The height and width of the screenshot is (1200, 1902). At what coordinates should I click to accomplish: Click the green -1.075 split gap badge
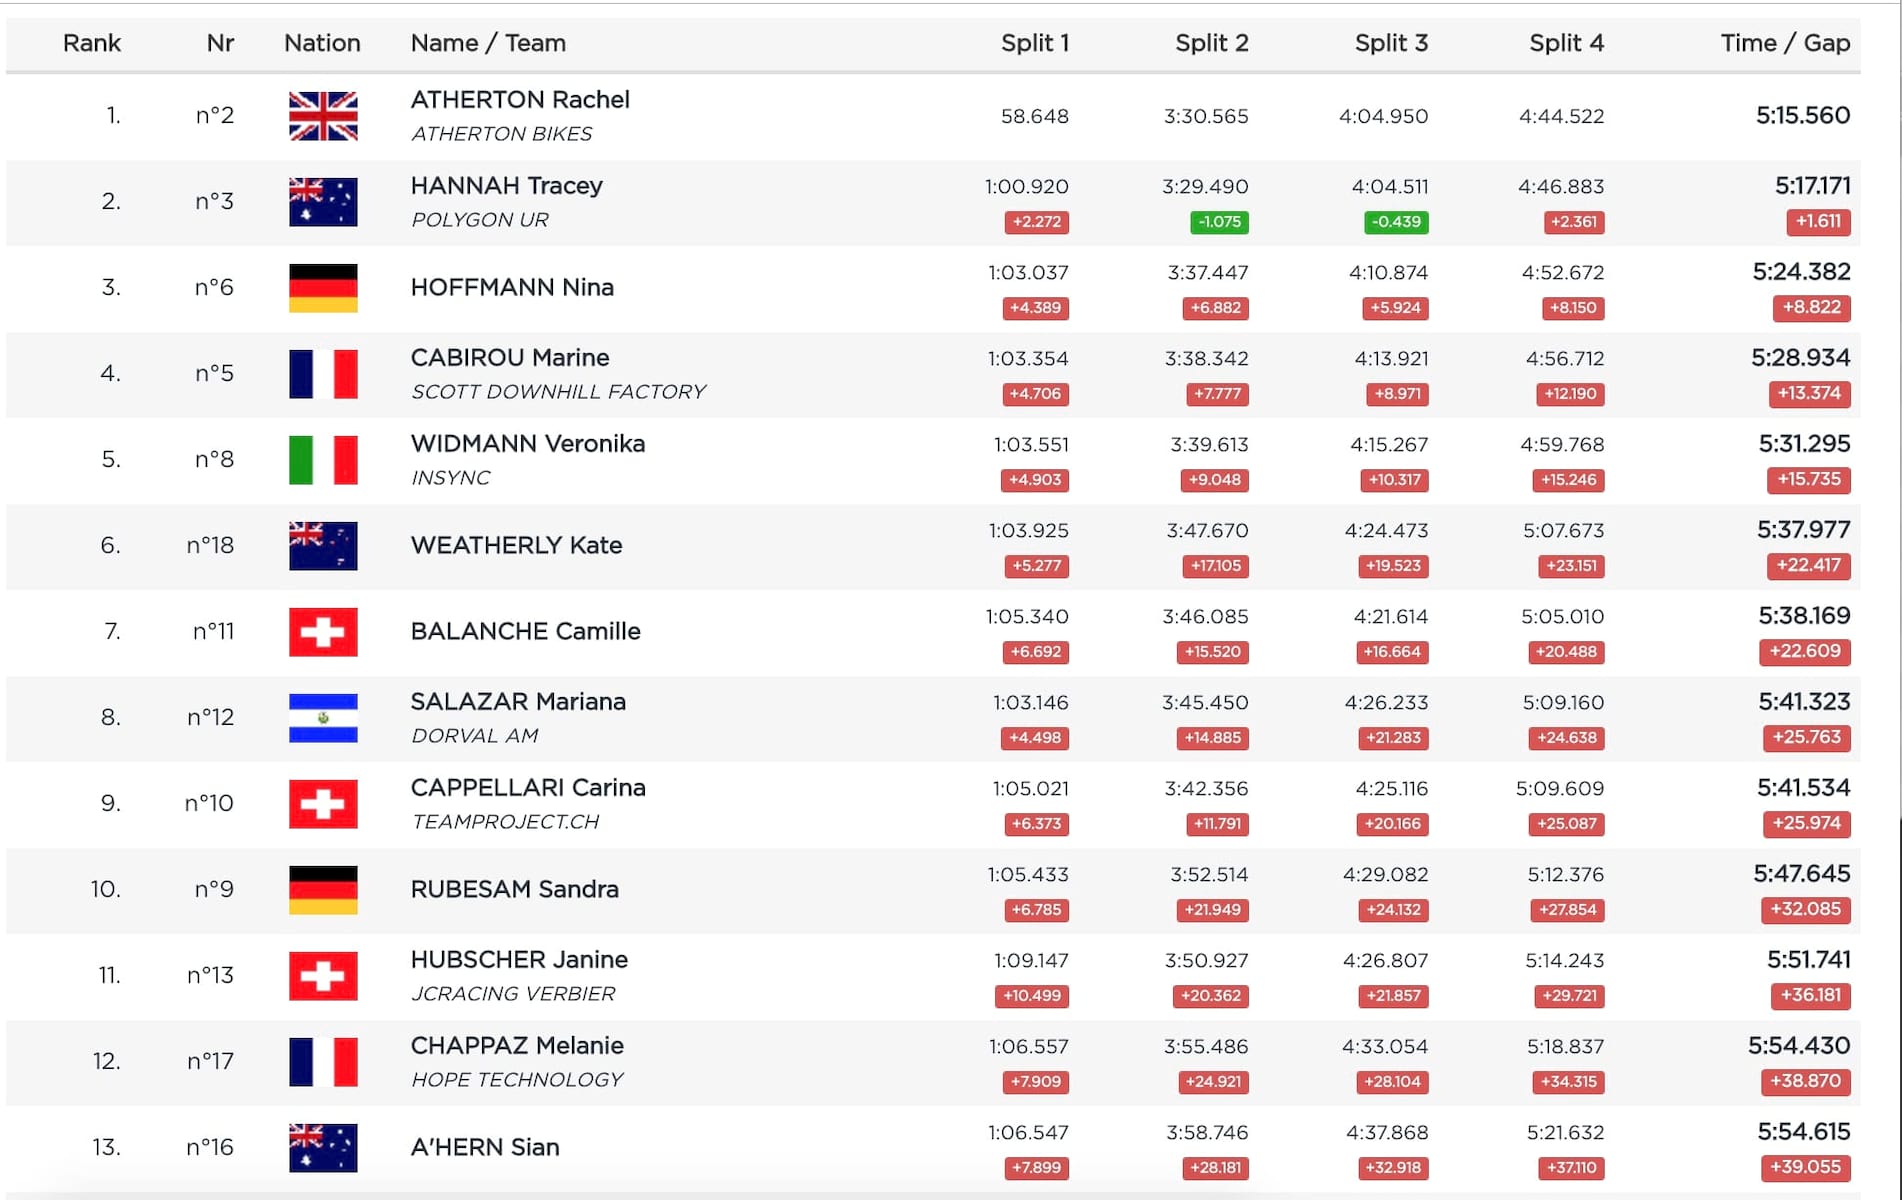(1218, 222)
